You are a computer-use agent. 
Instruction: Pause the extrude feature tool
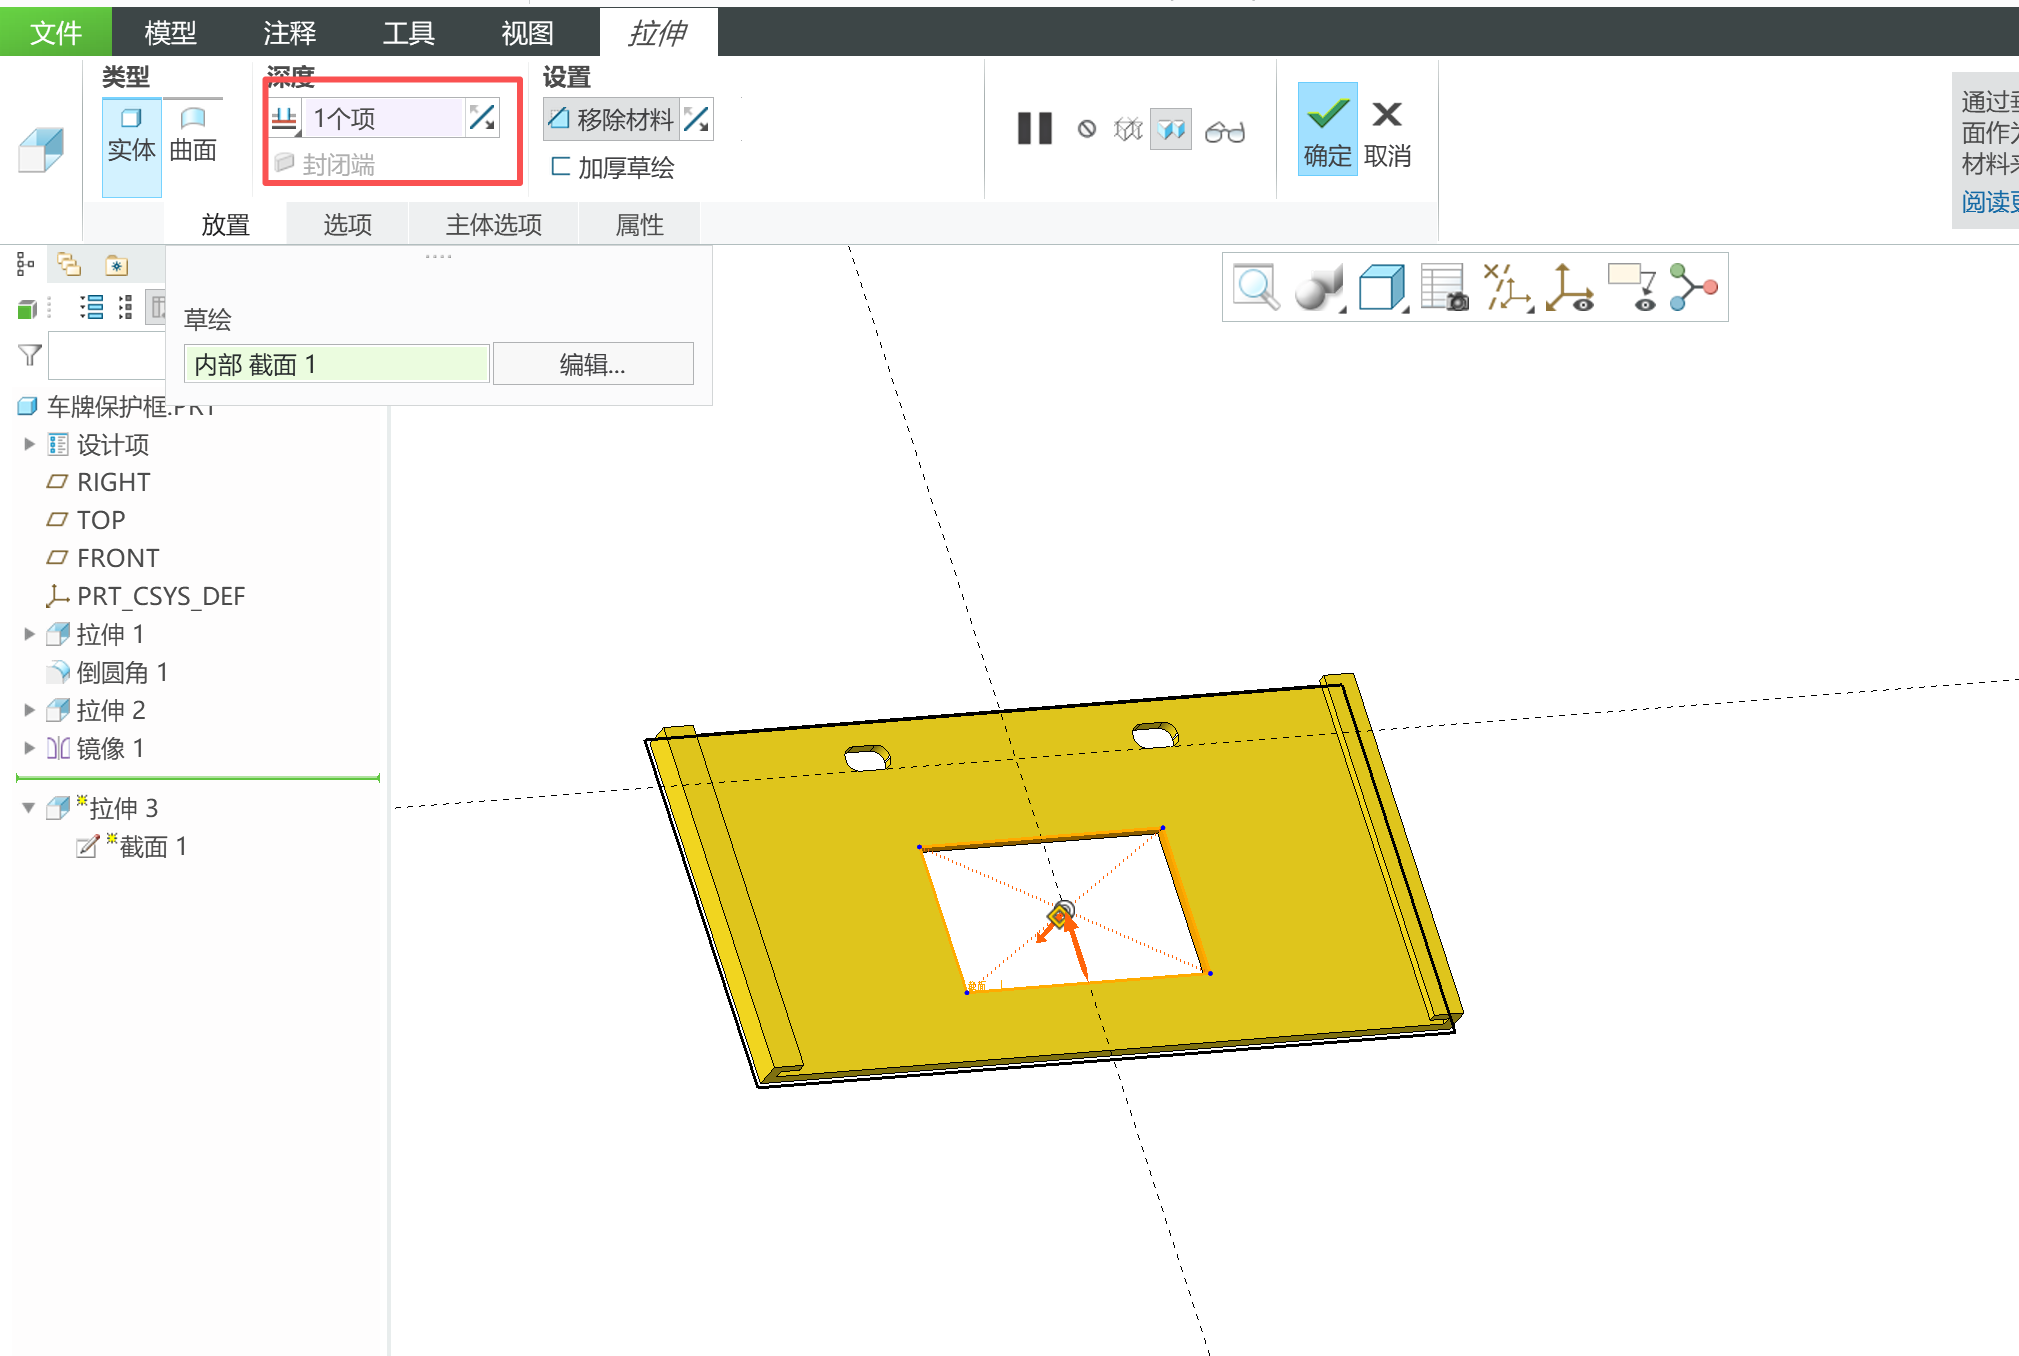coord(1034,129)
